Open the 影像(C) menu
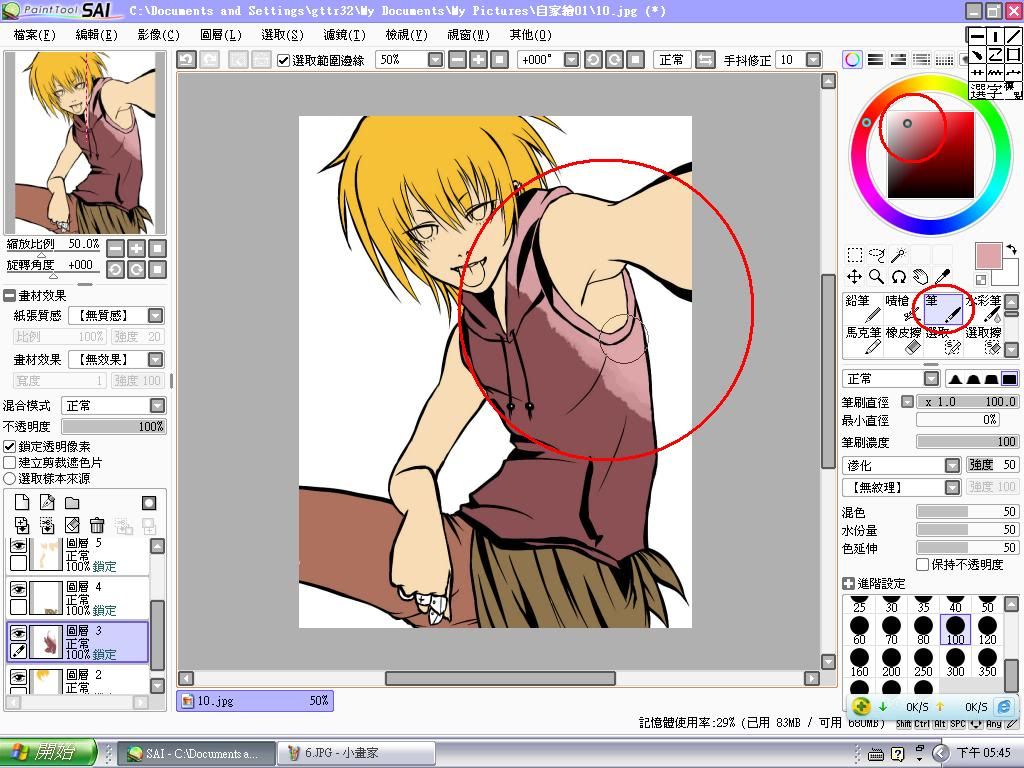The height and width of the screenshot is (768, 1024). 158,35
